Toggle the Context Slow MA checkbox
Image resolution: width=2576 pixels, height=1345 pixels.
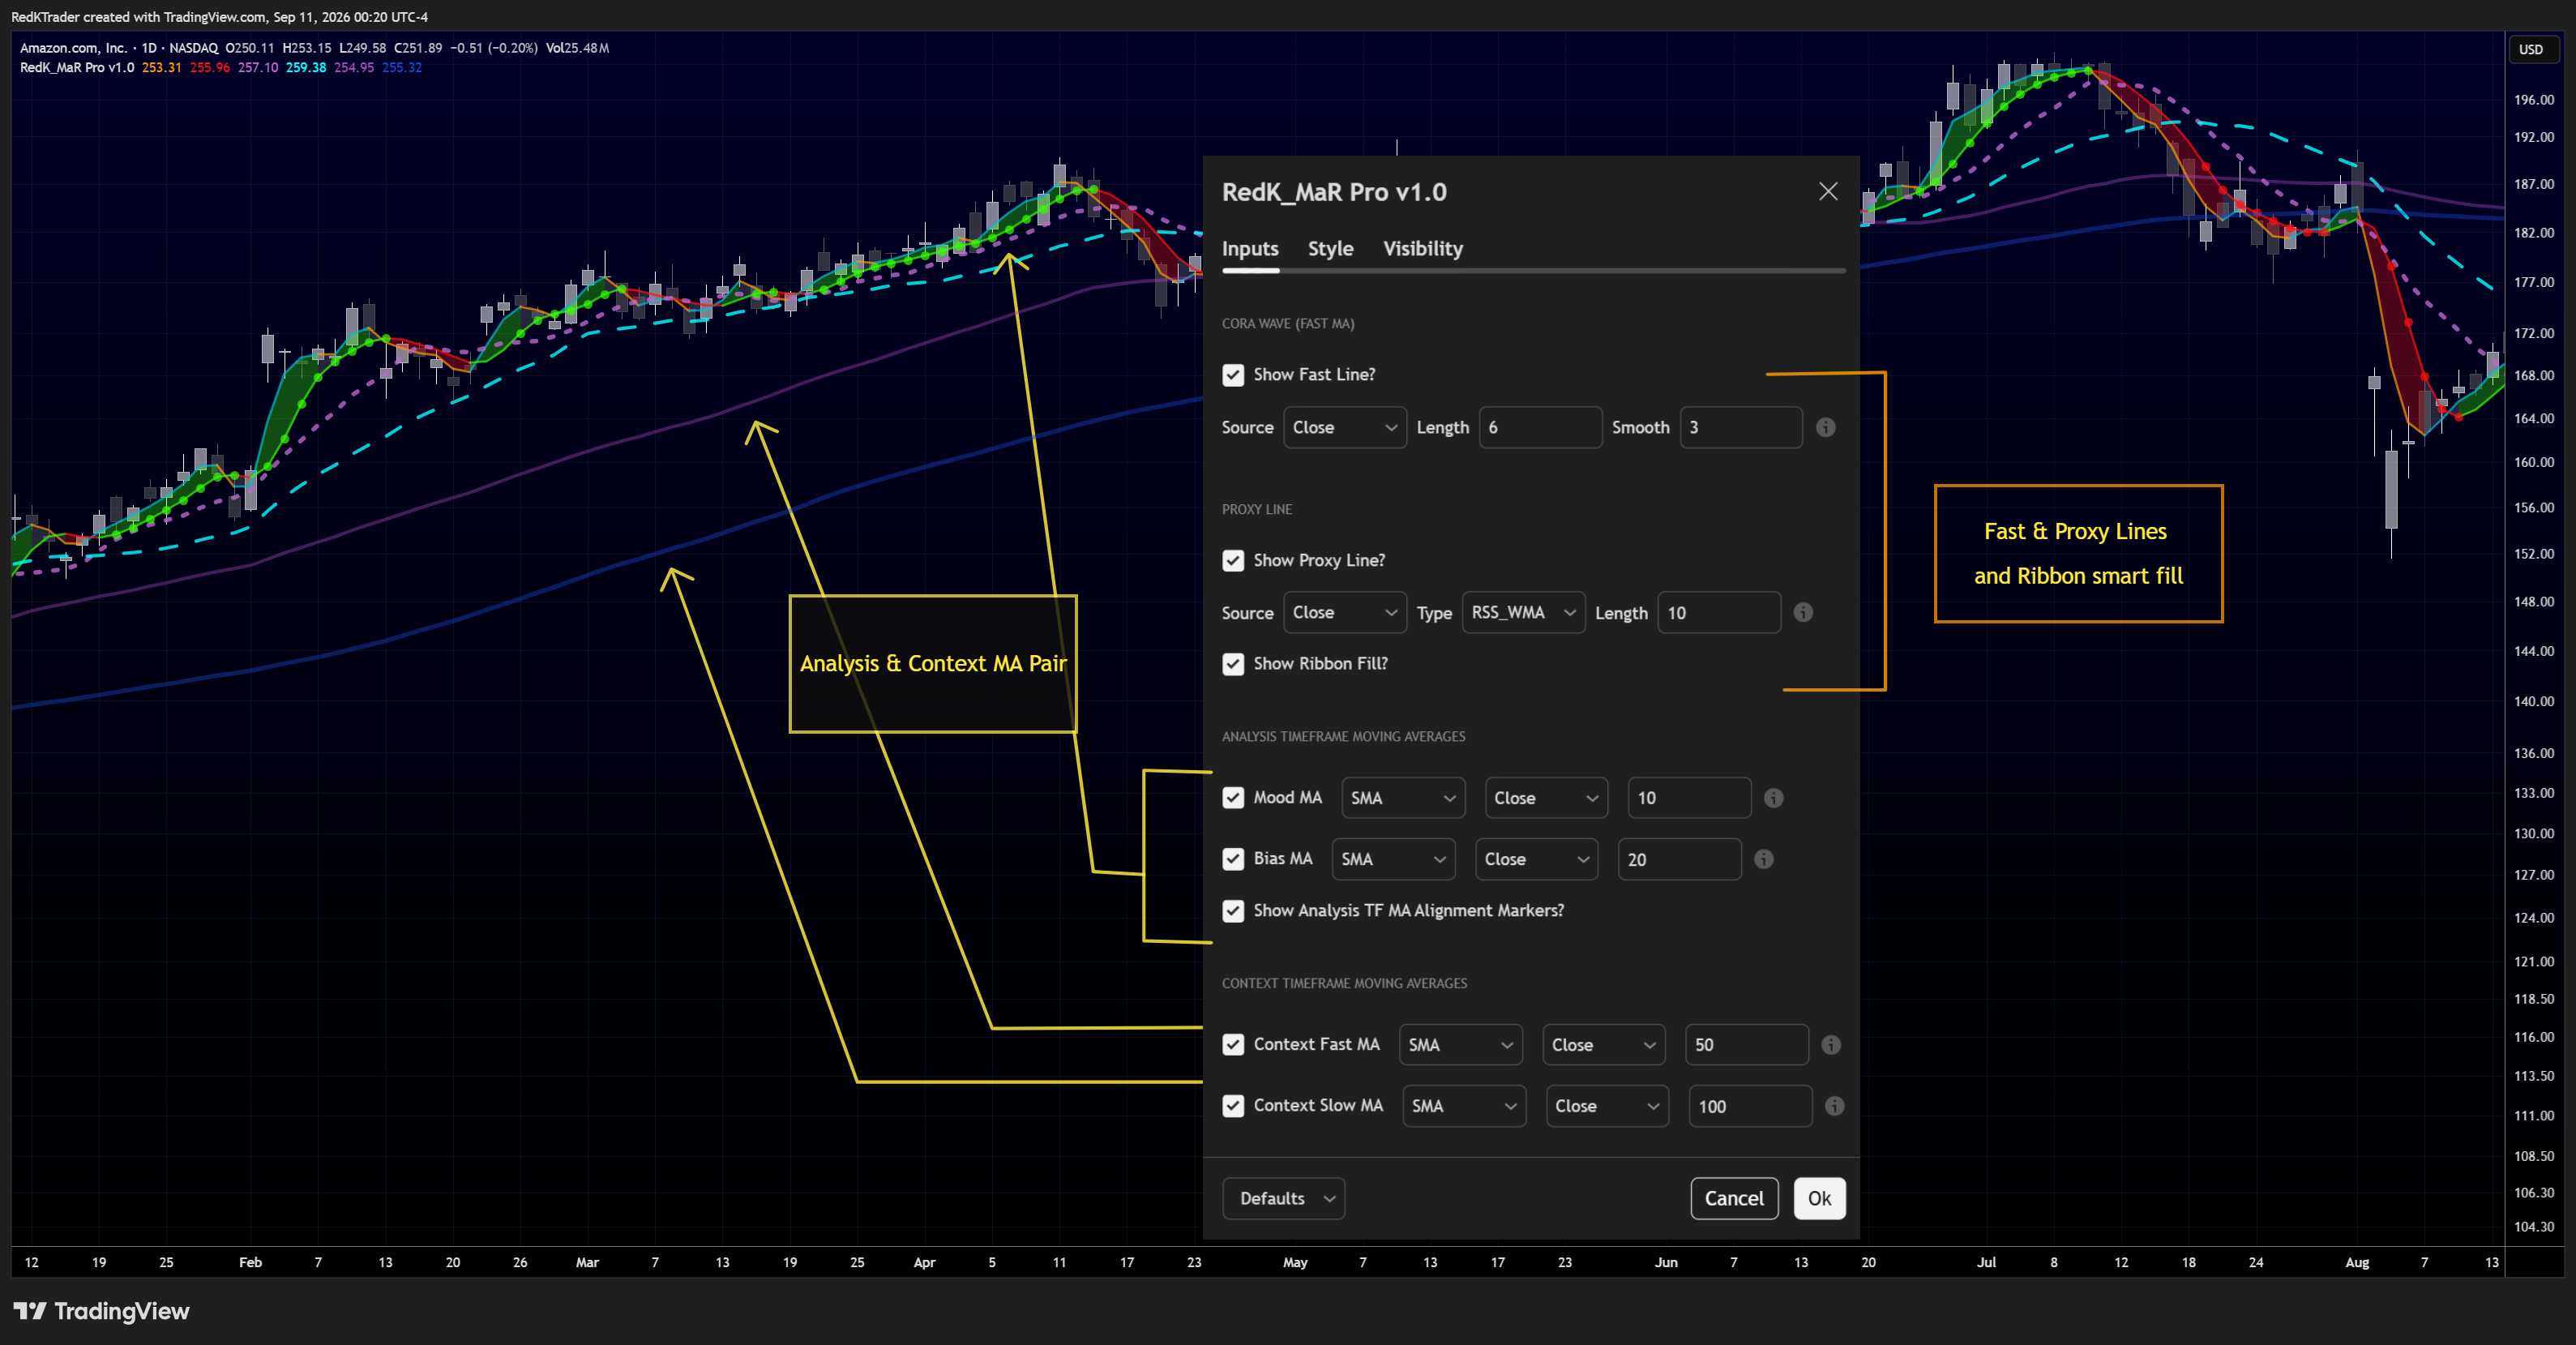click(x=1233, y=1105)
